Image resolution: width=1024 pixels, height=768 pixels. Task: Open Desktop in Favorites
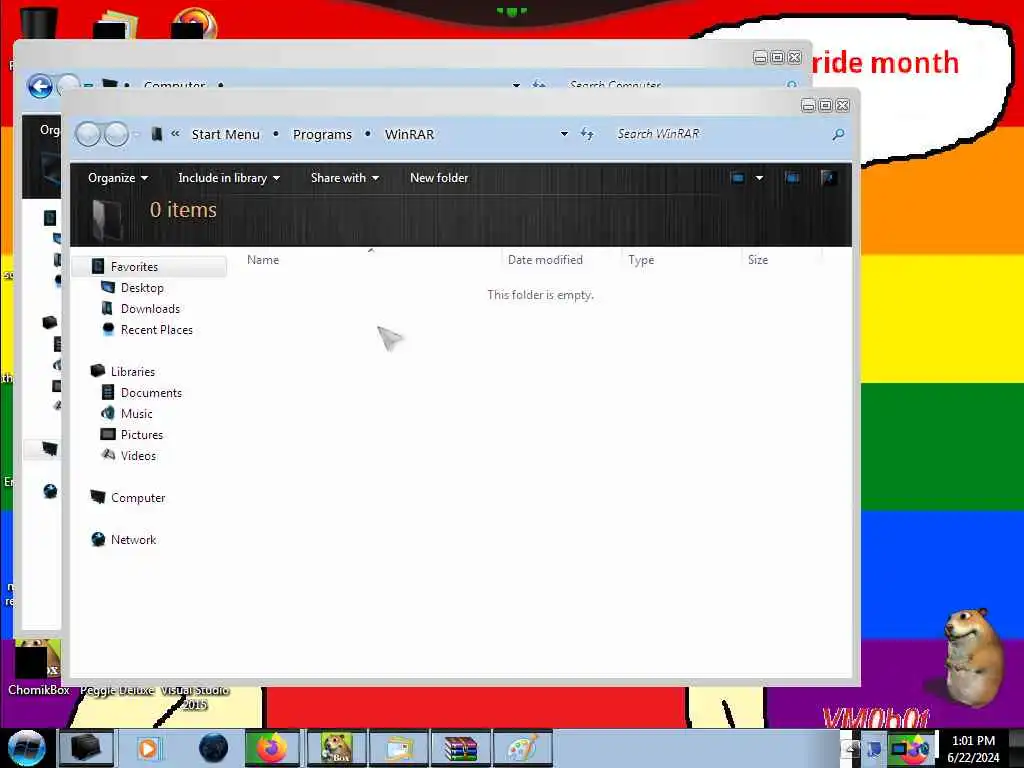pyautogui.click(x=142, y=287)
